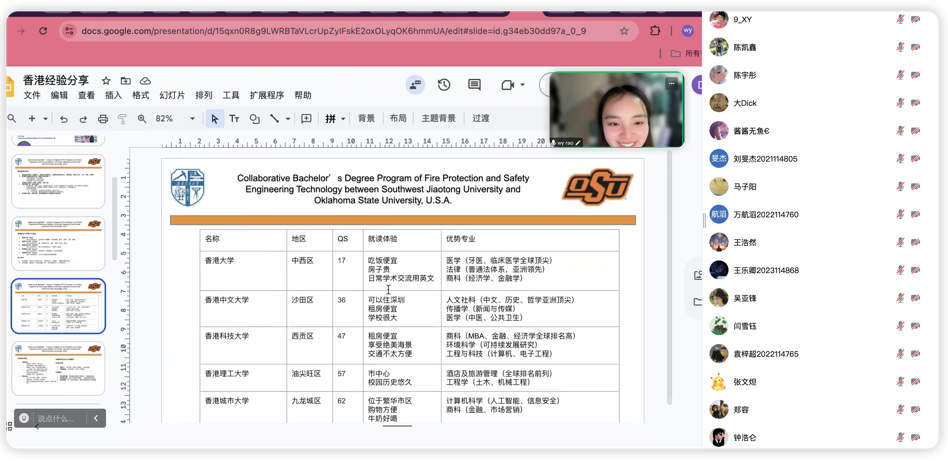
Task: Expand the 82% zoom level dropdown
Action: coord(193,119)
